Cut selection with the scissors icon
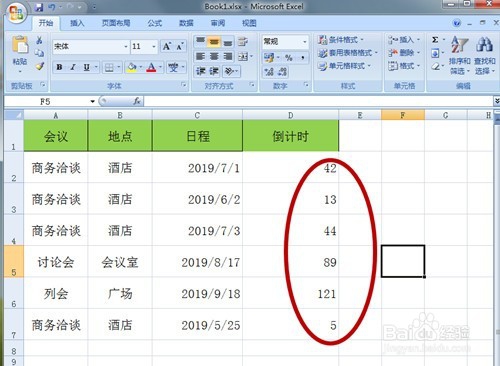The height and width of the screenshot is (366, 500). (x=39, y=40)
